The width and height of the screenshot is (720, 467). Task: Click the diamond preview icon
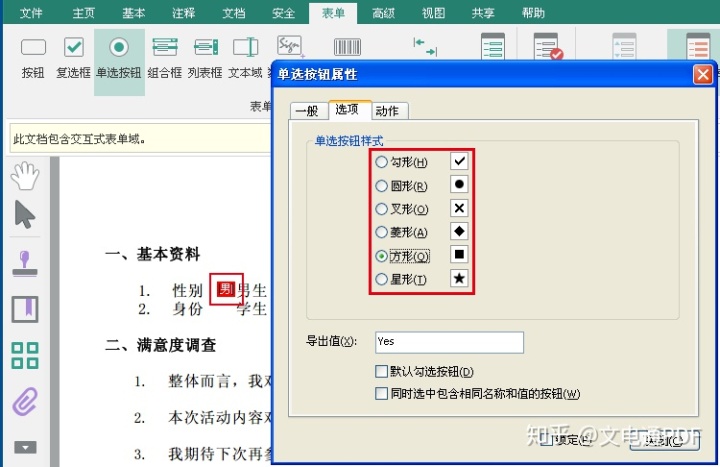point(459,231)
